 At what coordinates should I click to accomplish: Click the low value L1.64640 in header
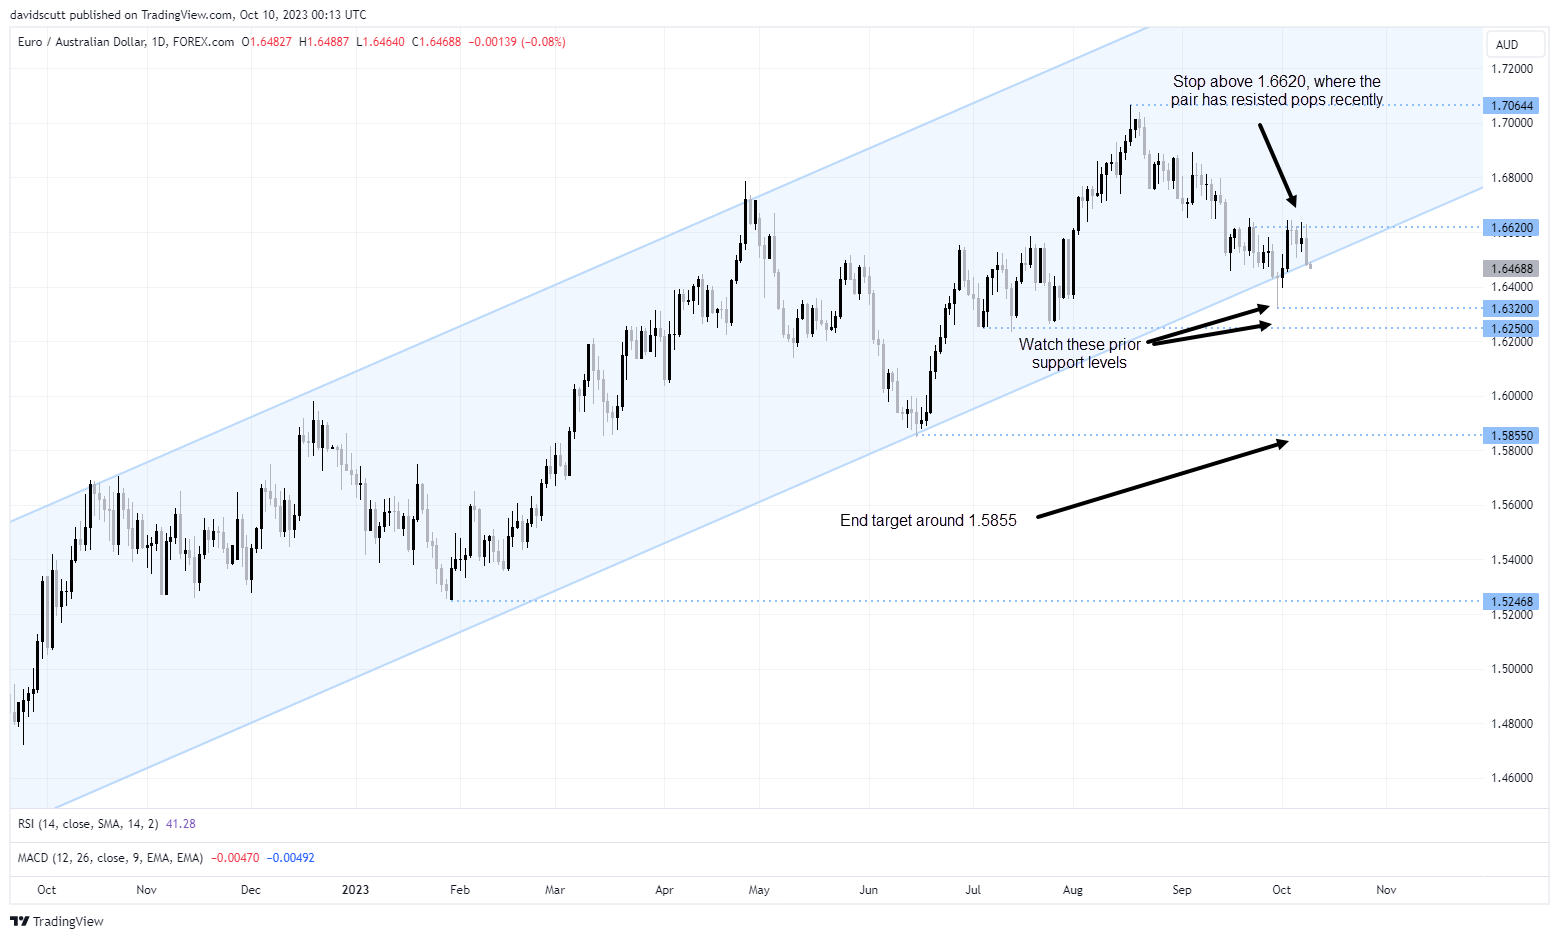[x=381, y=42]
